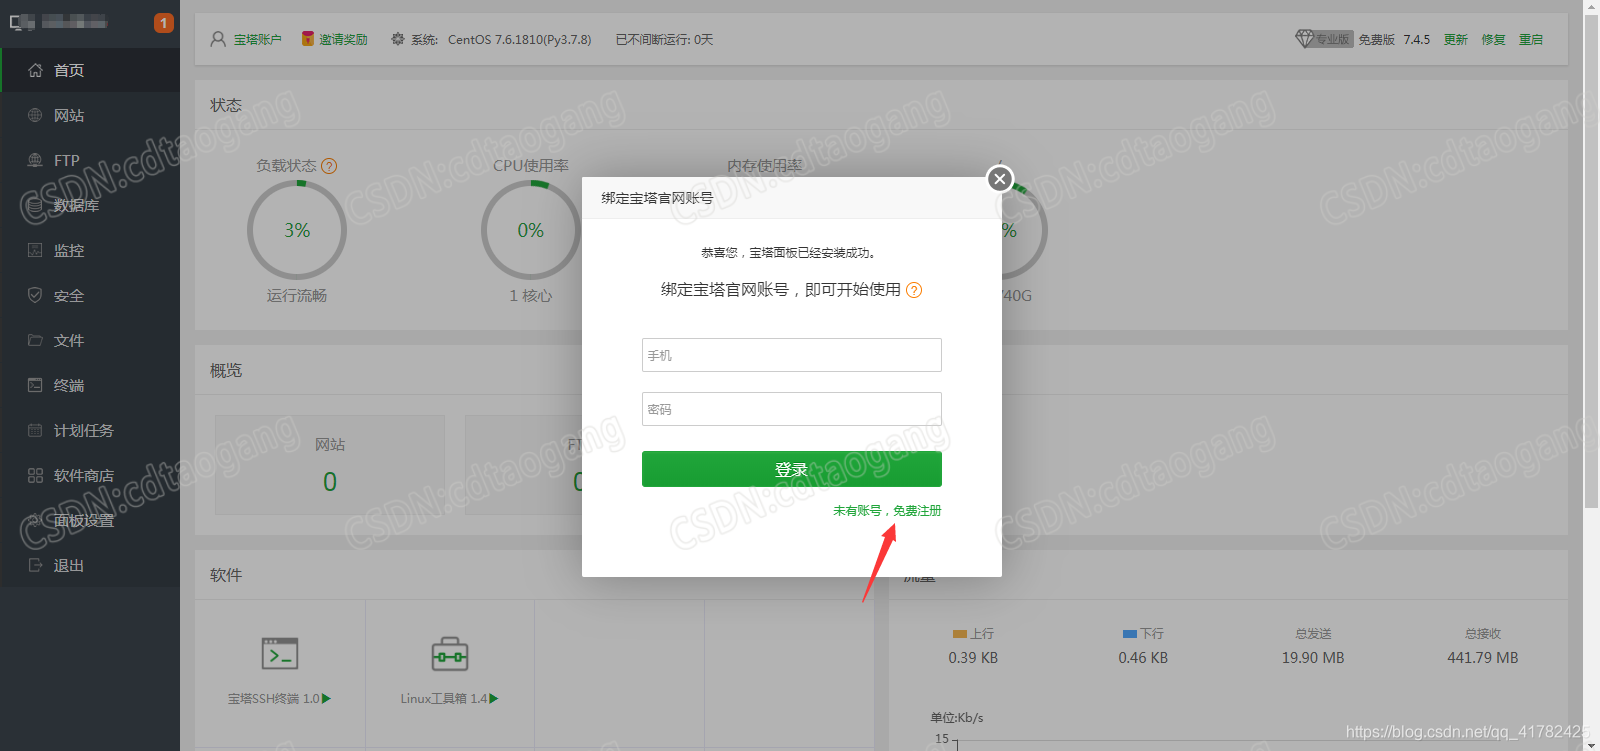The width and height of the screenshot is (1600, 751).
Task: Open the 宝塔账户 link
Action: [258, 40]
